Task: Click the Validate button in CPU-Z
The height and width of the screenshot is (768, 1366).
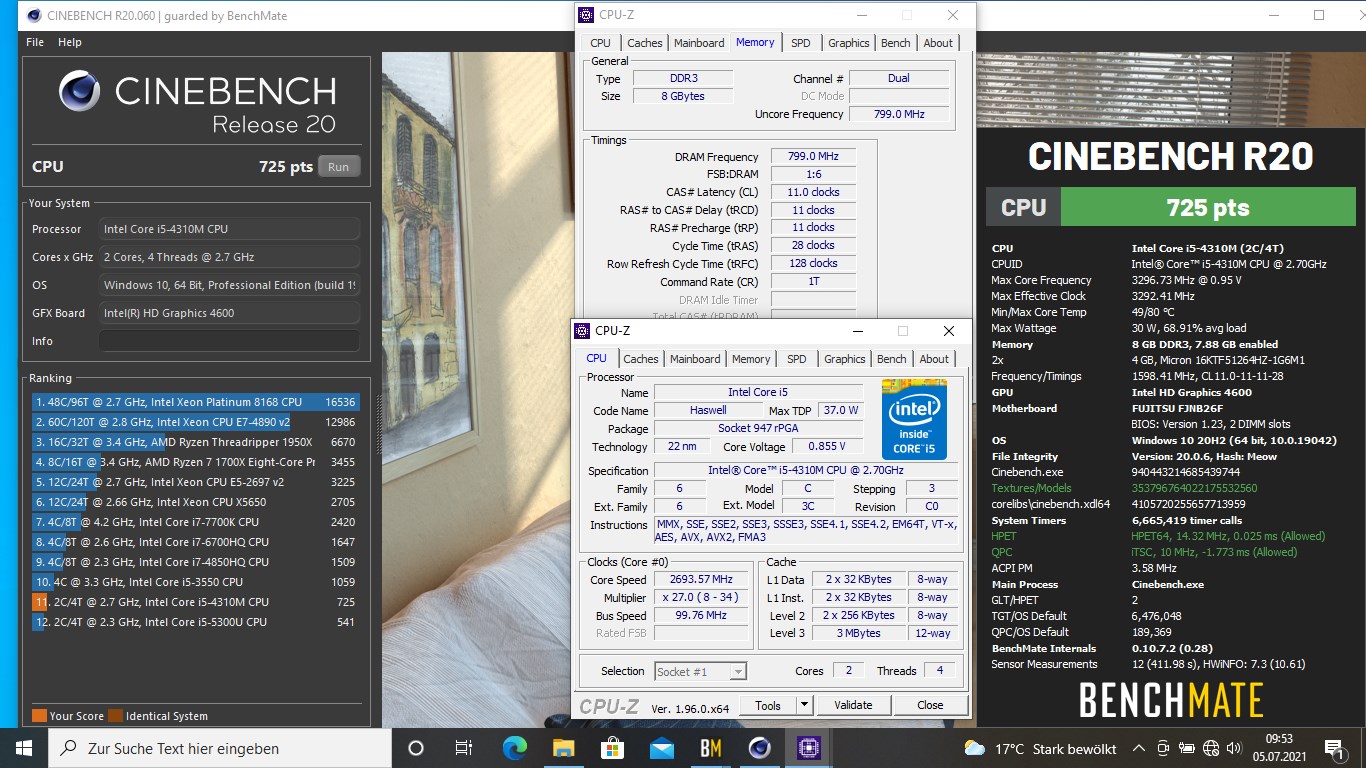Action: [853, 705]
